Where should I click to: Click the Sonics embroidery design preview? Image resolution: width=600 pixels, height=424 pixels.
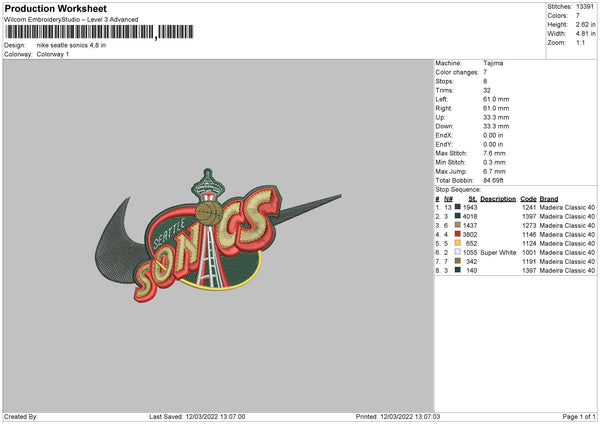[218, 235]
